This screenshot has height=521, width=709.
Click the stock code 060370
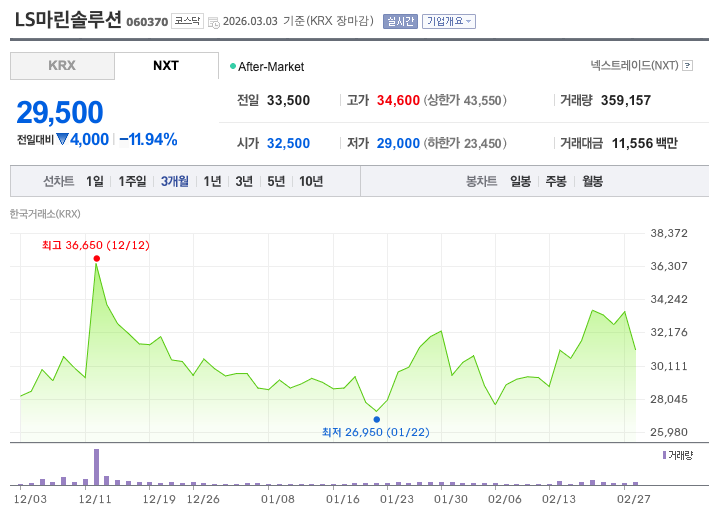(x=147, y=22)
